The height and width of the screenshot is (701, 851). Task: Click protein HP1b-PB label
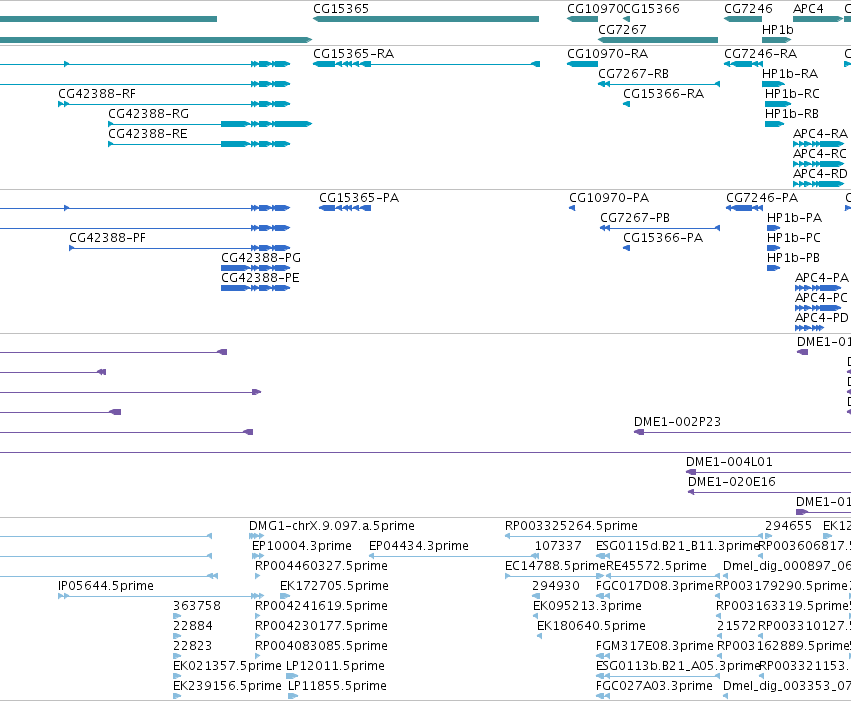pyautogui.click(x=793, y=258)
